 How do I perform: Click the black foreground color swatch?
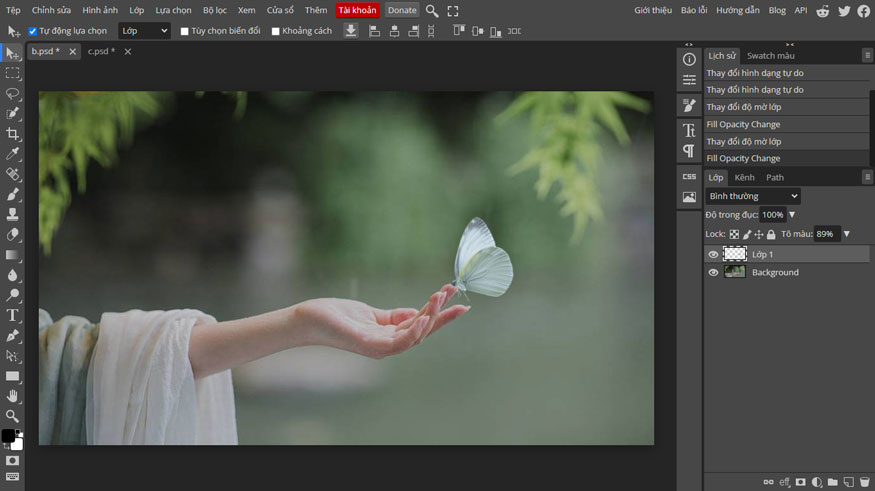(x=8, y=436)
